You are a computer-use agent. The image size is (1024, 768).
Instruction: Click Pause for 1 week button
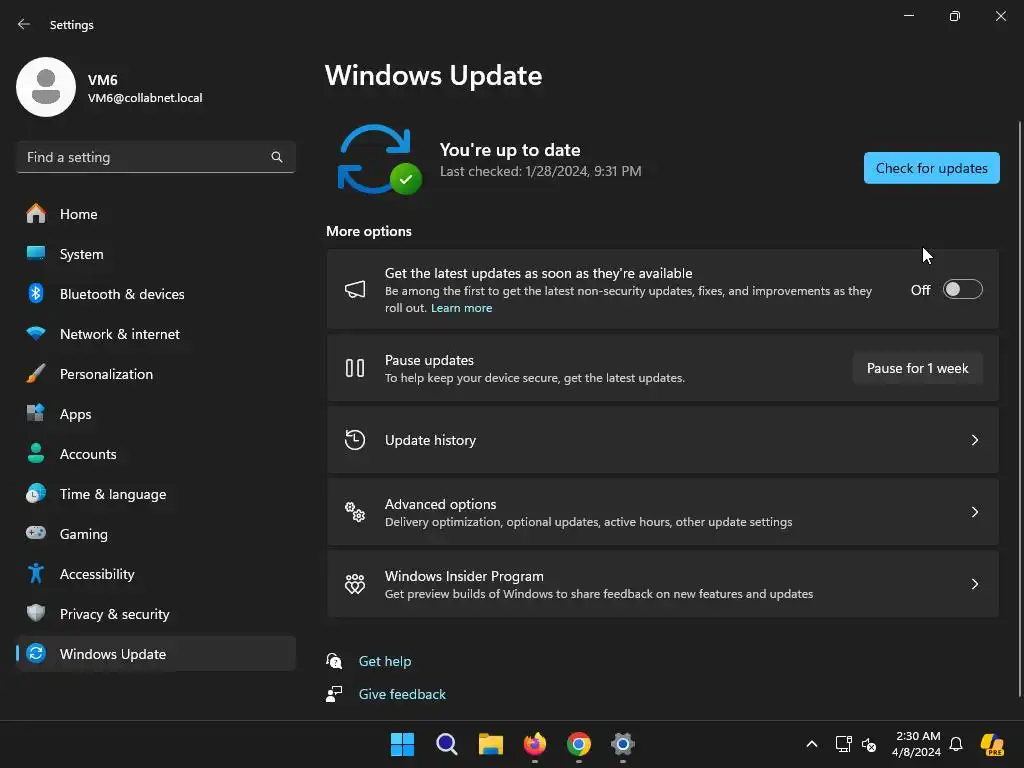(918, 368)
